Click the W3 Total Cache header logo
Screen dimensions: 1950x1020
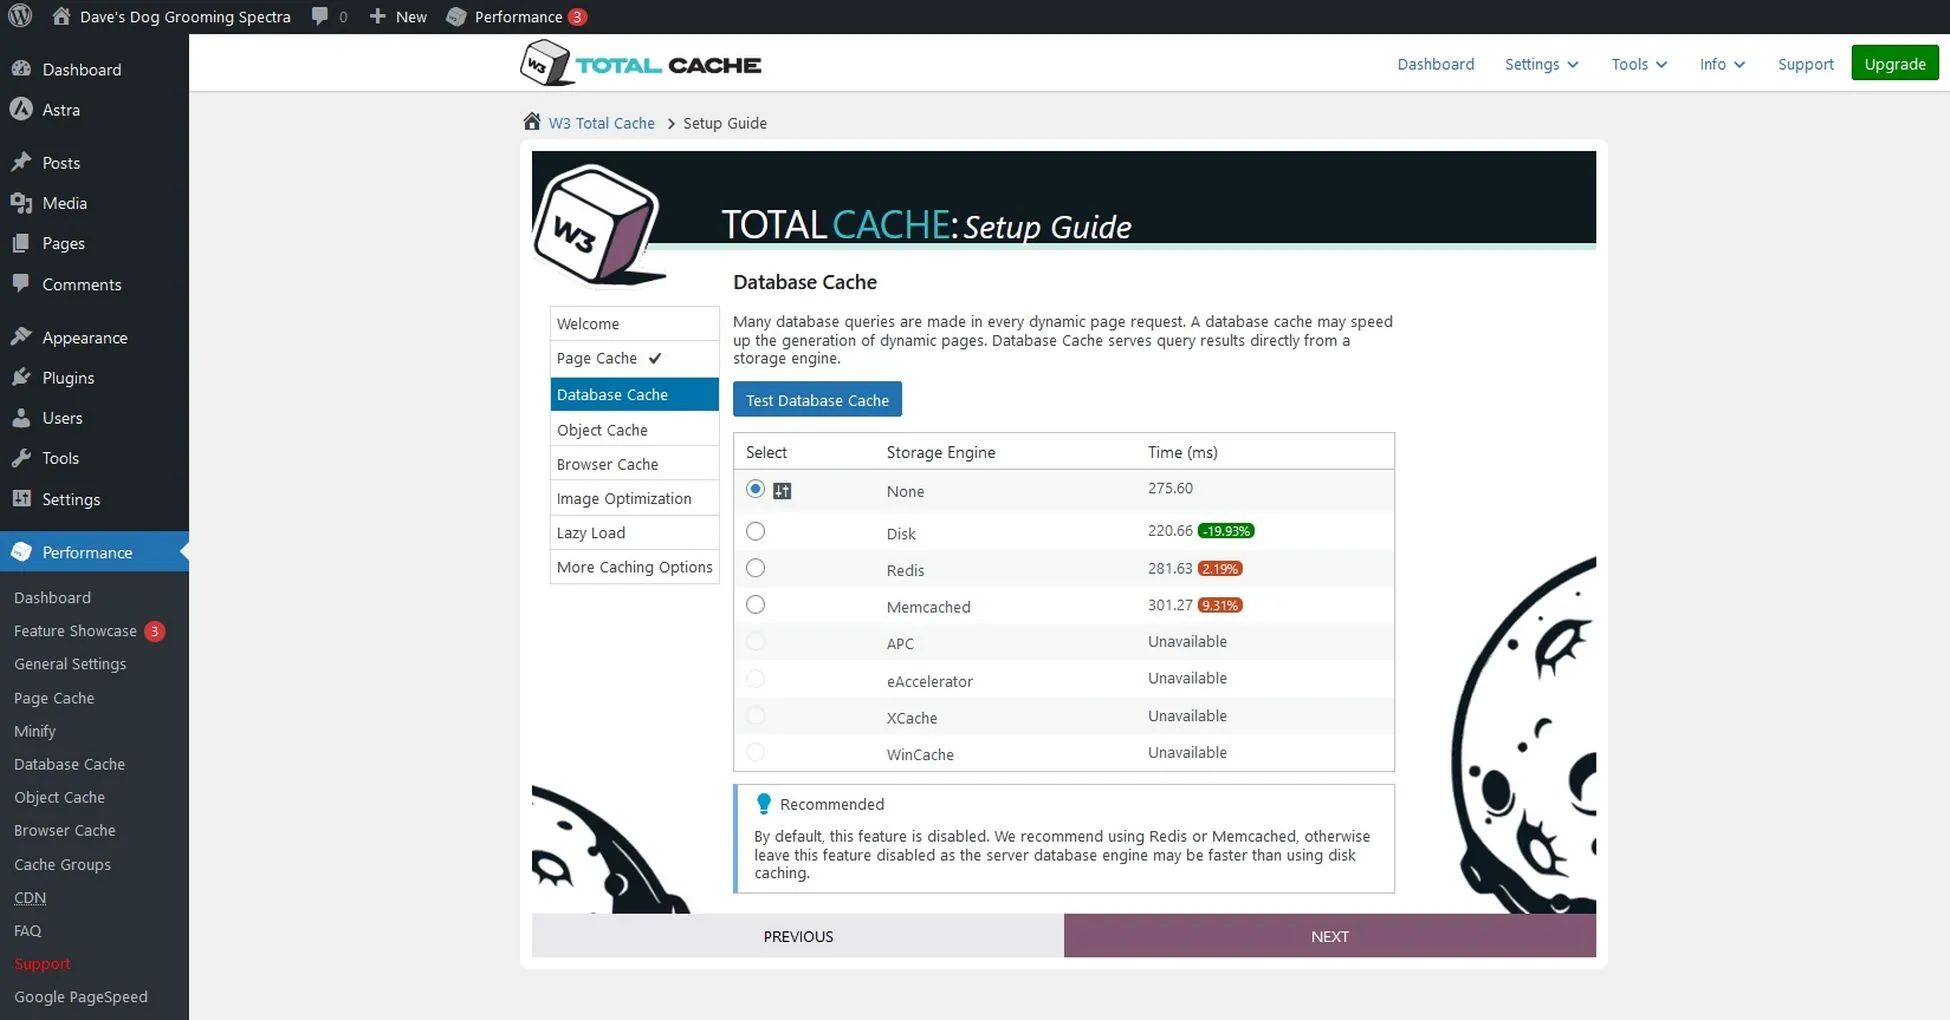click(x=640, y=63)
